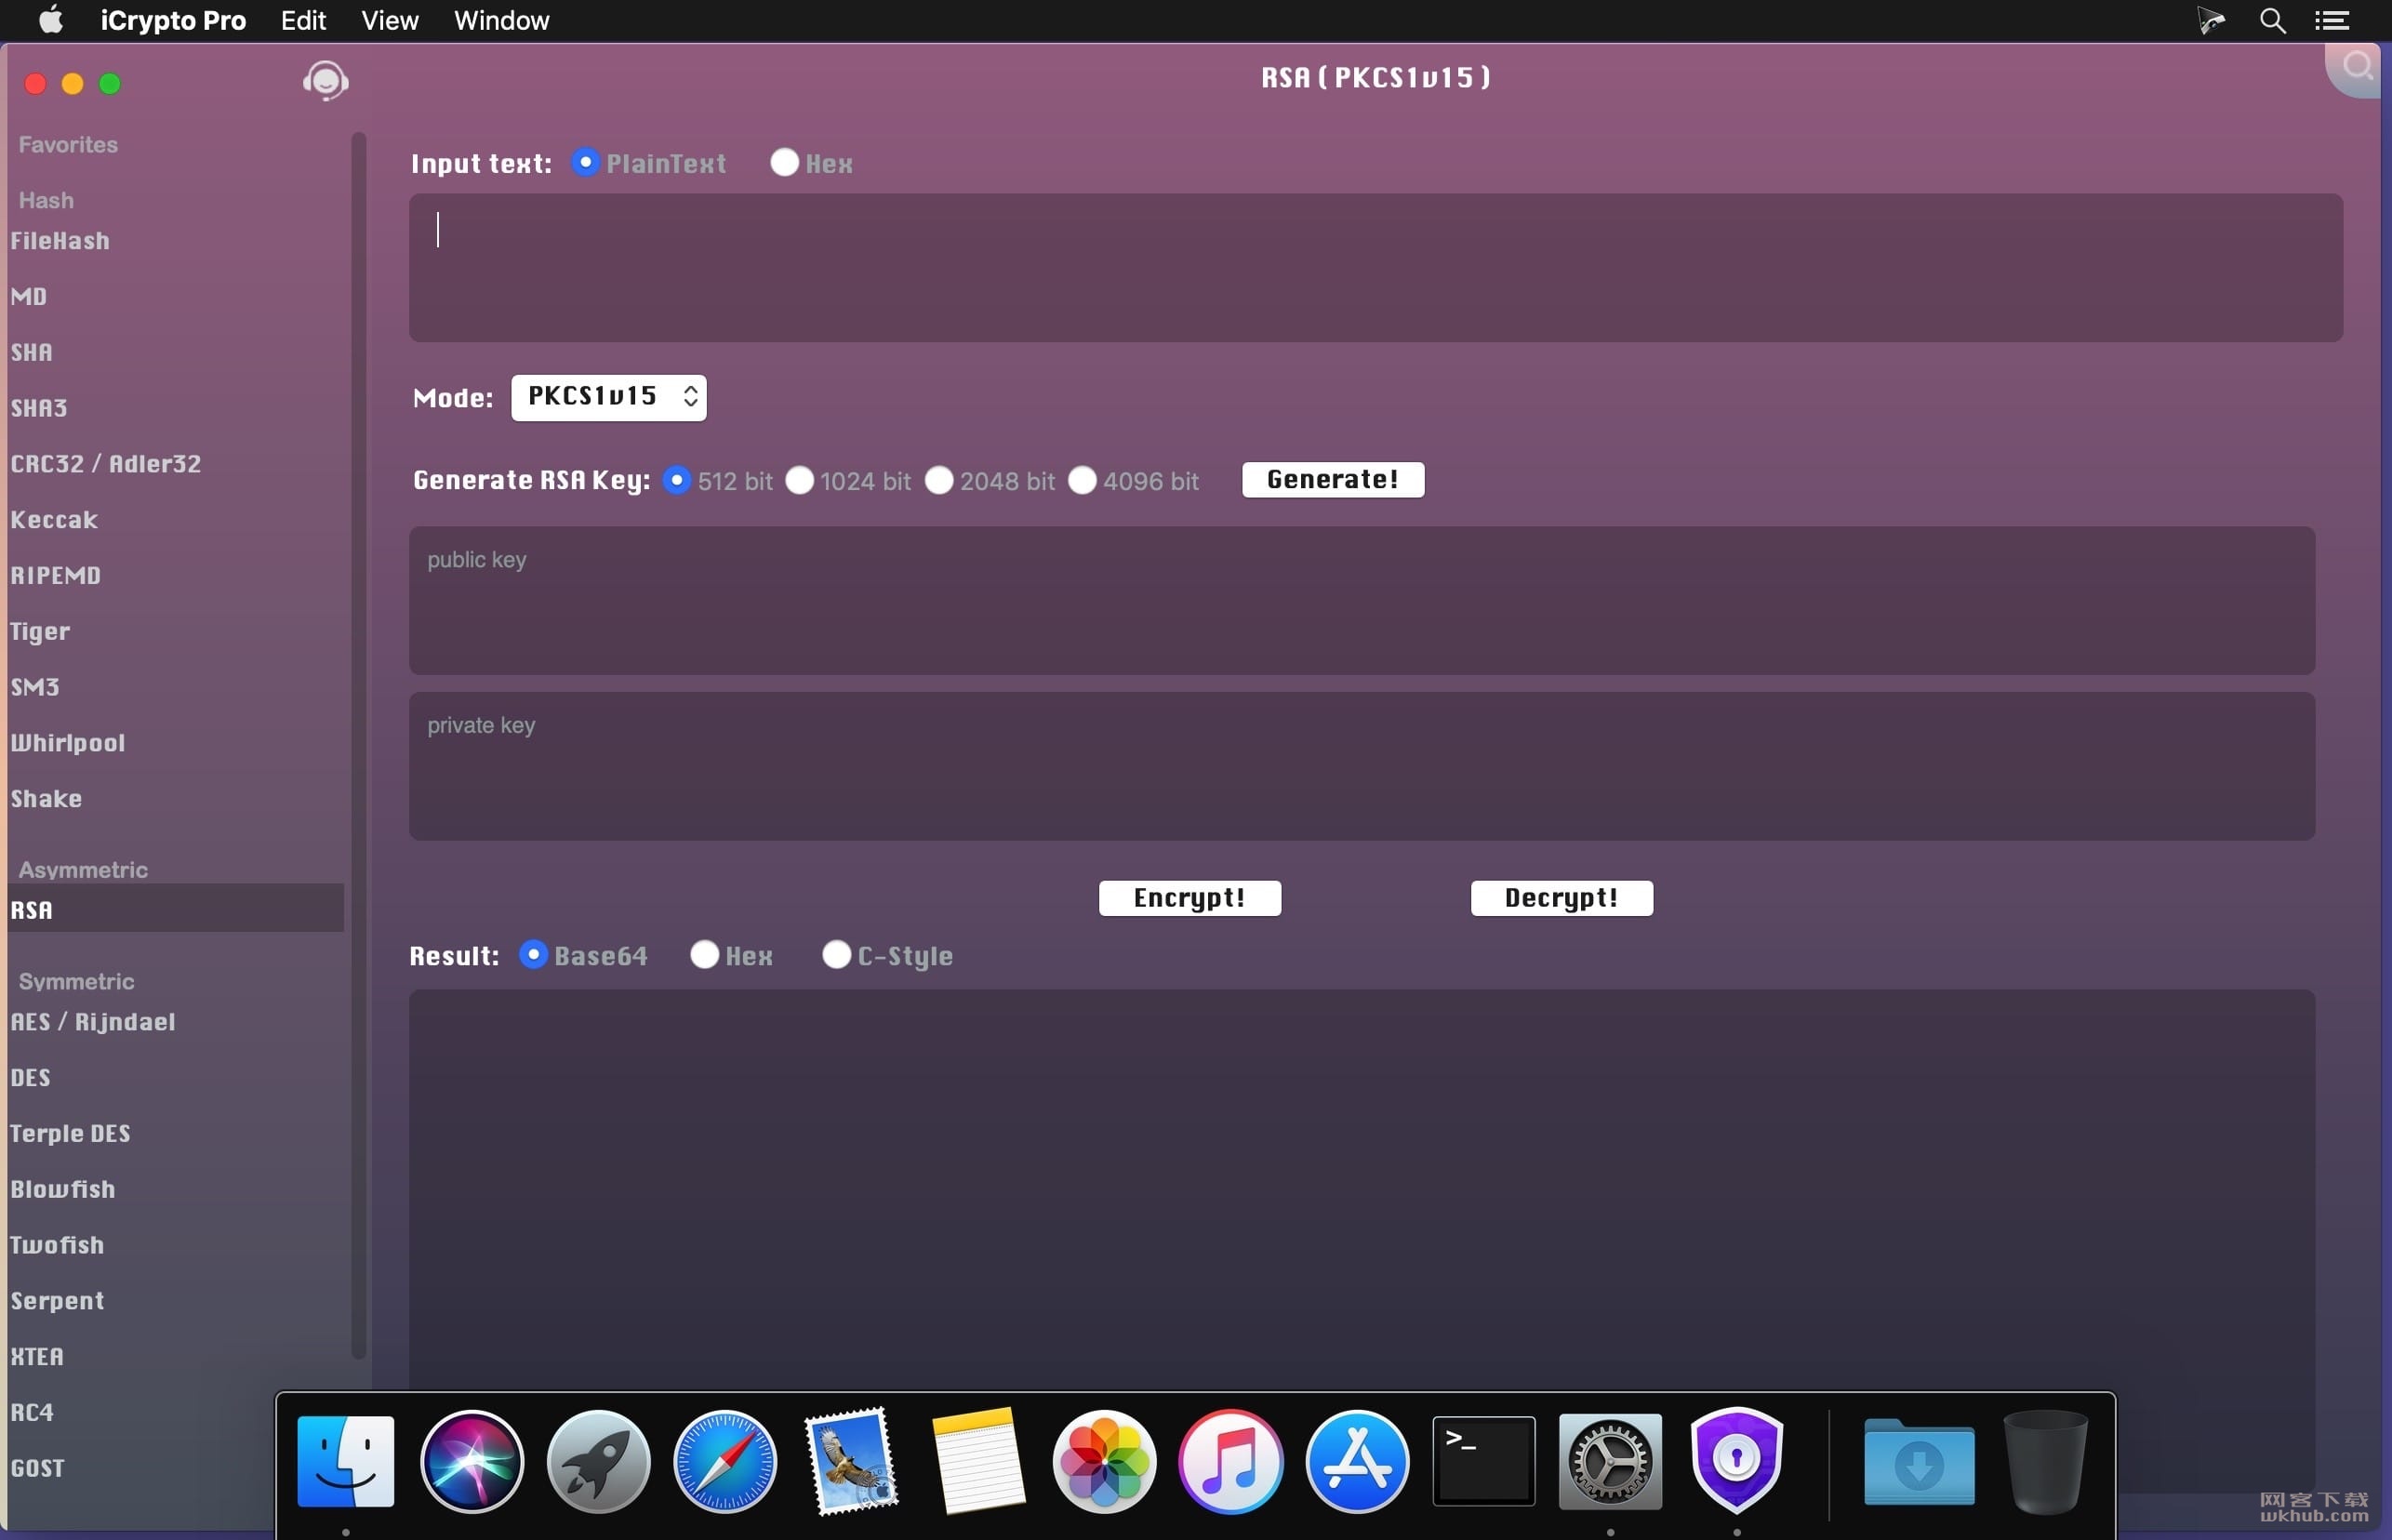Viewport: 2392px width, 1540px height.
Task: Select MD hash in sidebar
Action: pyautogui.click(x=29, y=297)
